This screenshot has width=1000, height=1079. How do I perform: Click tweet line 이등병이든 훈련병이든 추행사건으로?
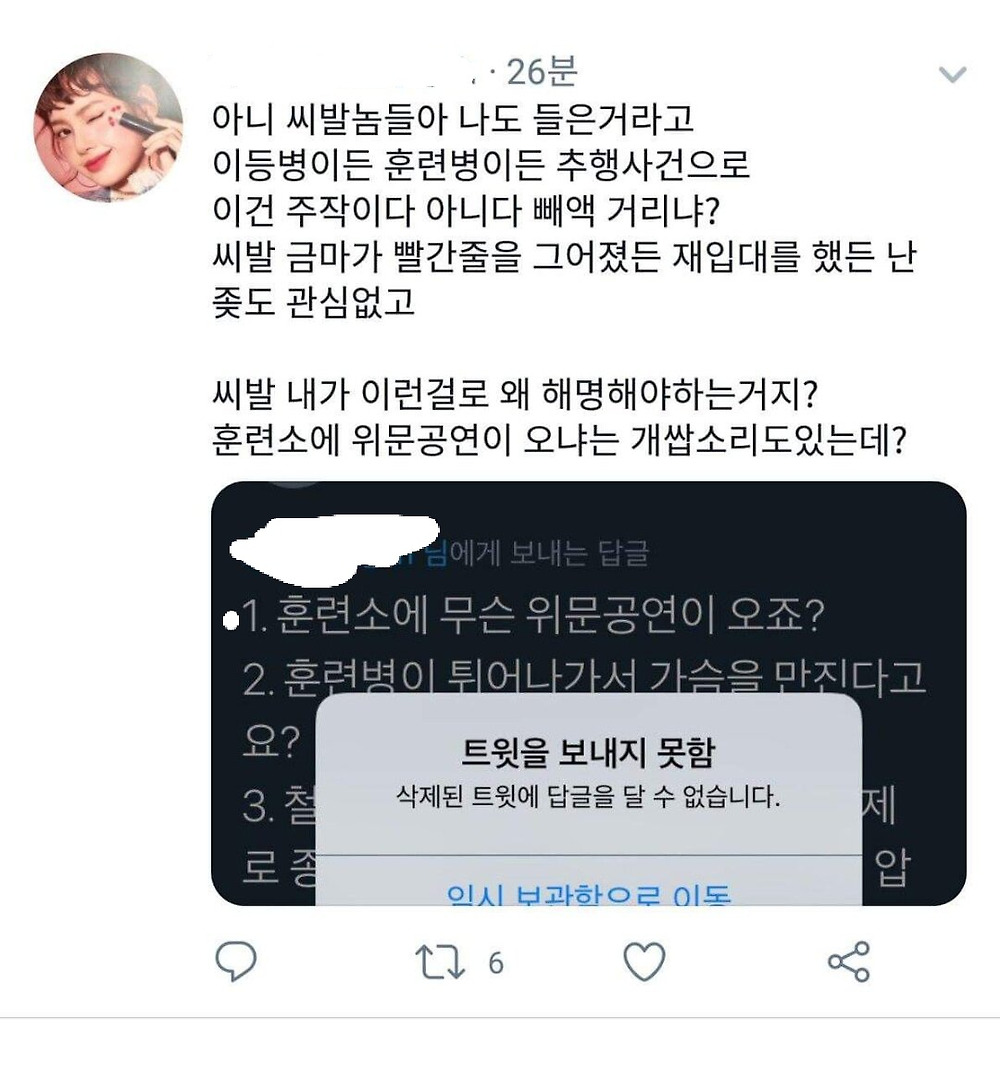[x=480, y=164]
